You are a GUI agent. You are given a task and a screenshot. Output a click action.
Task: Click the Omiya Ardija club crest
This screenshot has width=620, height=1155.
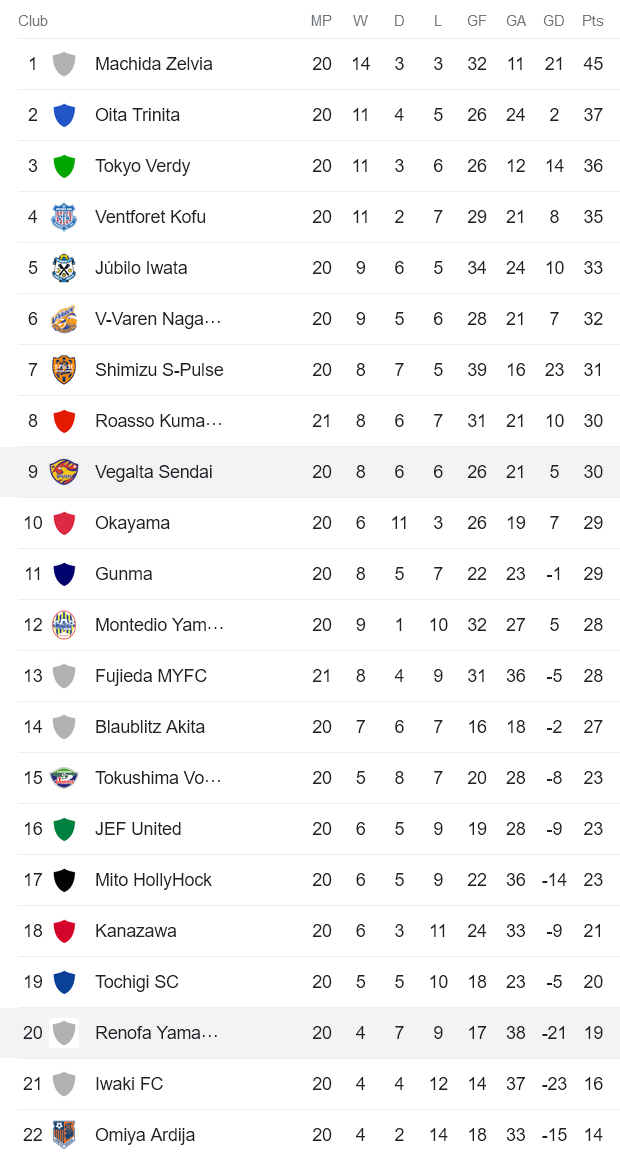pos(64,1135)
